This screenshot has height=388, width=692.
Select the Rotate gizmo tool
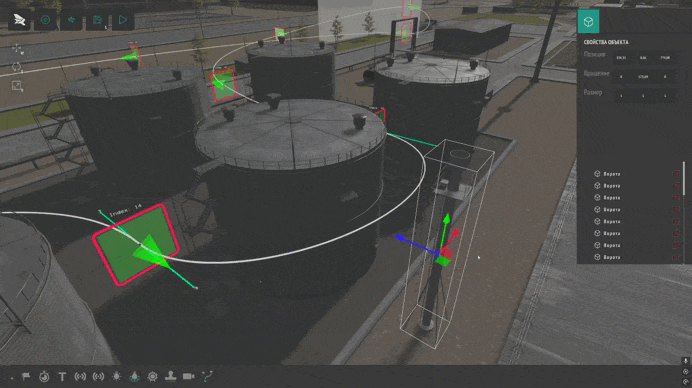(x=17, y=67)
